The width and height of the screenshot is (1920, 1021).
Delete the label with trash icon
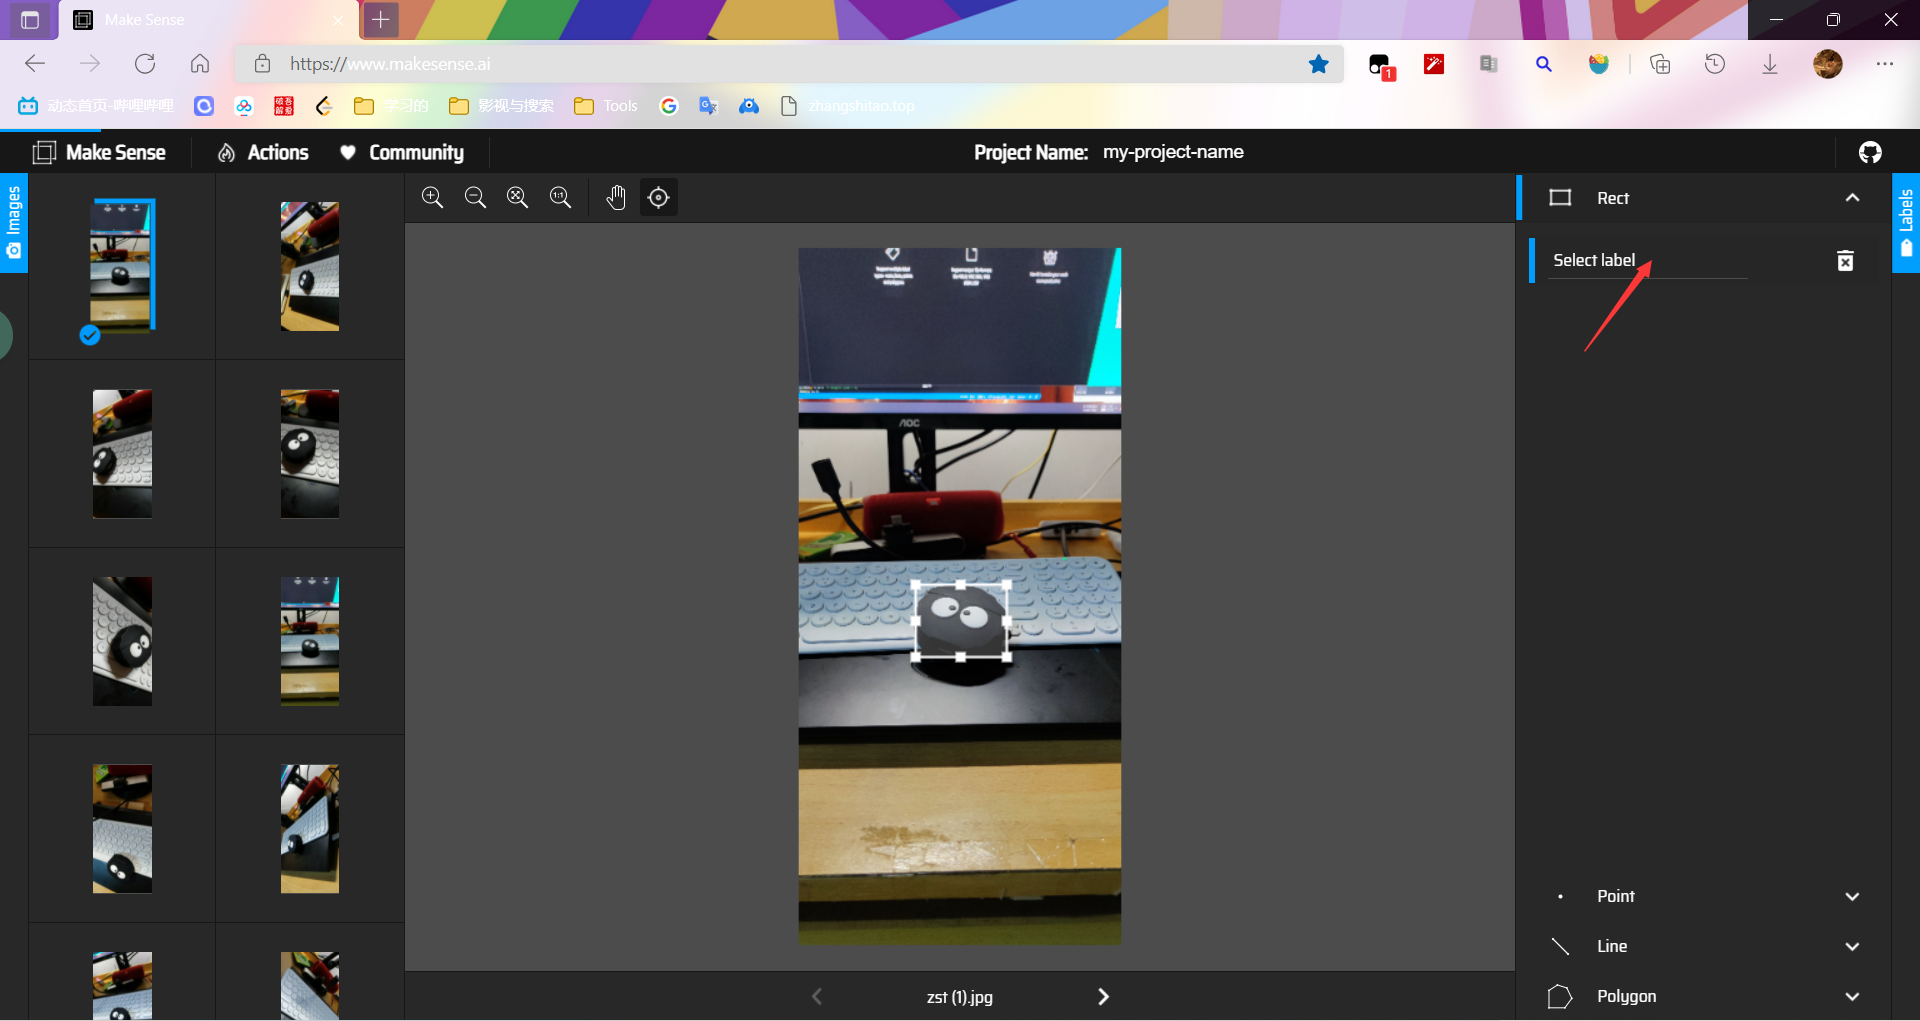pos(1845,261)
